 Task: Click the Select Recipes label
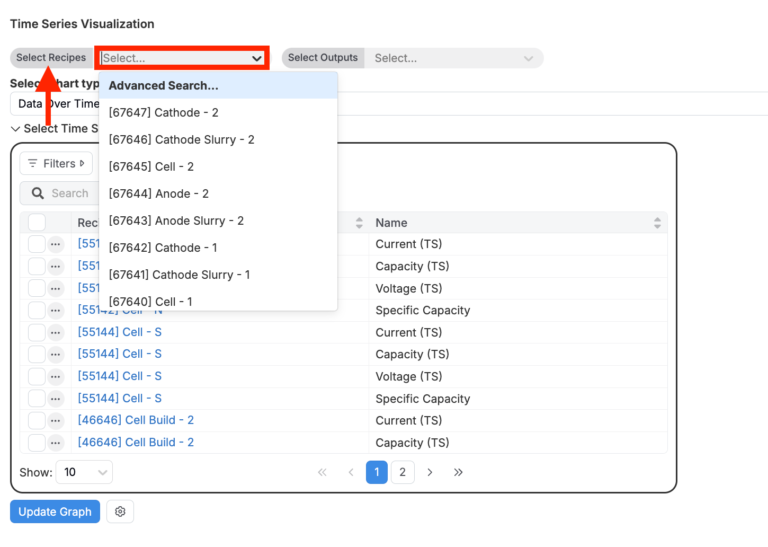point(51,58)
